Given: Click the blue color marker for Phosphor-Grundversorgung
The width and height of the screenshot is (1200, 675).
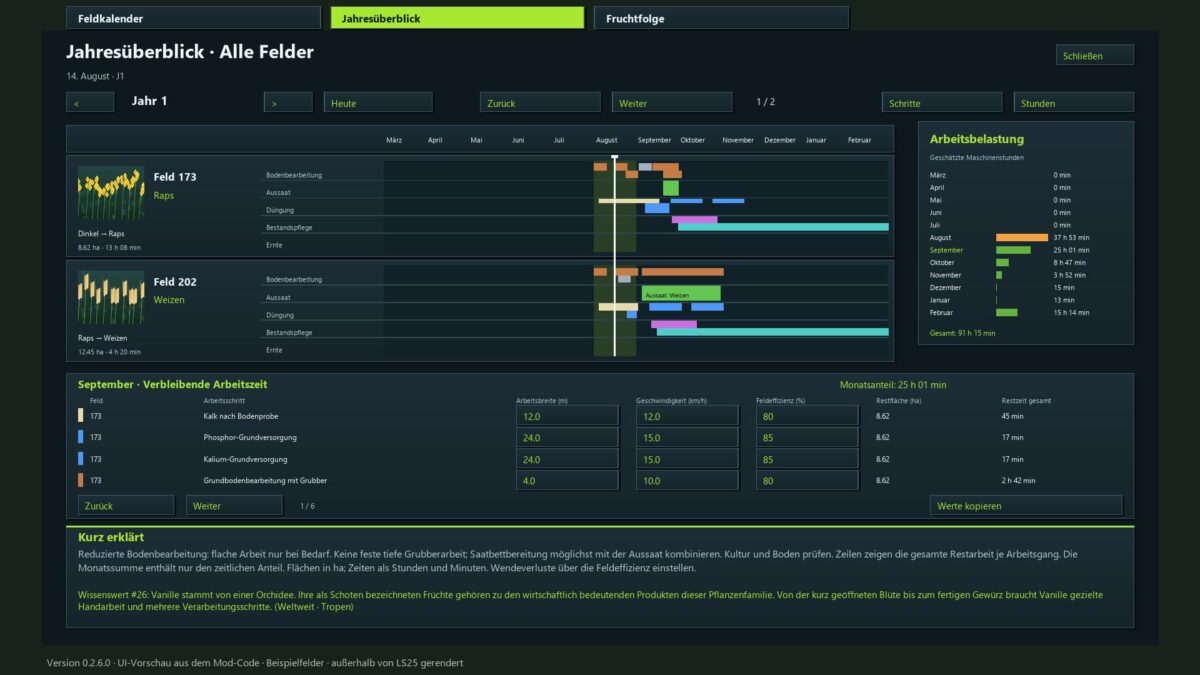Looking at the screenshot, I should [81, 438].
